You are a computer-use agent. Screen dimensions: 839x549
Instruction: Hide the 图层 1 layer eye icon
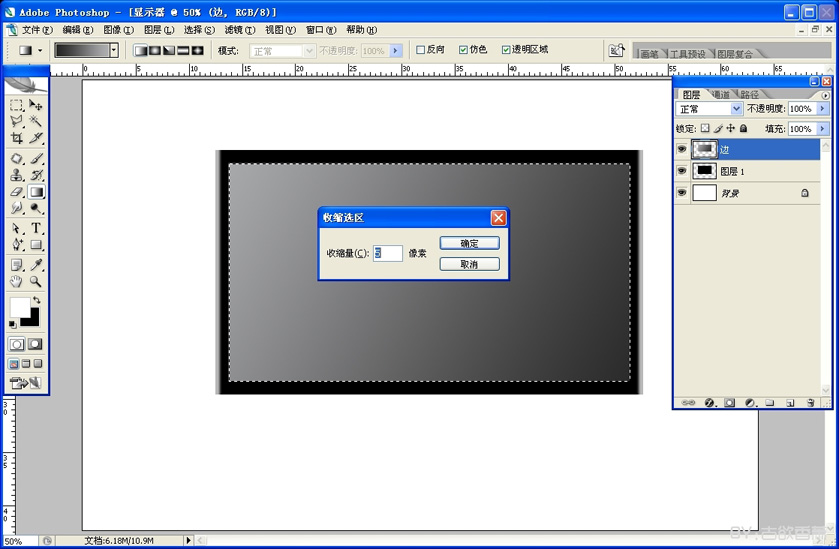point(682,171)
